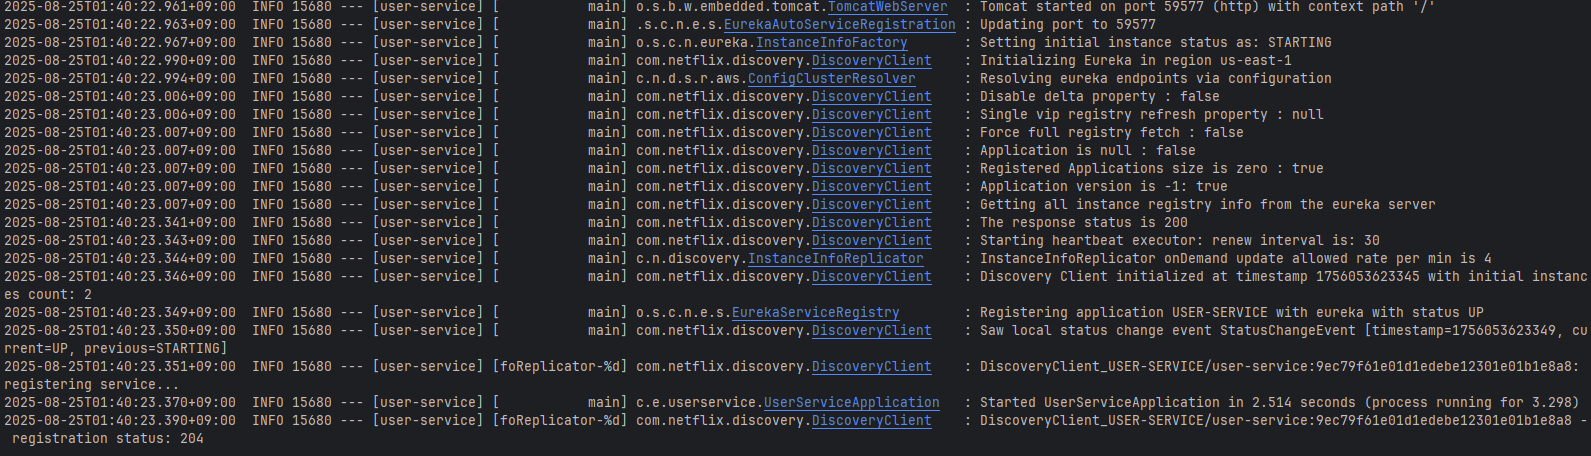Image resolution: width=1591 pixels, height=456 pixels.
Task: Open the InstanceInfoReplicator class link
Action: coord(835,259)
